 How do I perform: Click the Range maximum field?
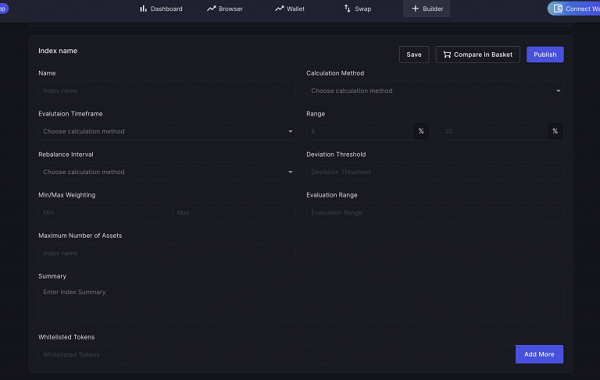[x=494, y=131]
